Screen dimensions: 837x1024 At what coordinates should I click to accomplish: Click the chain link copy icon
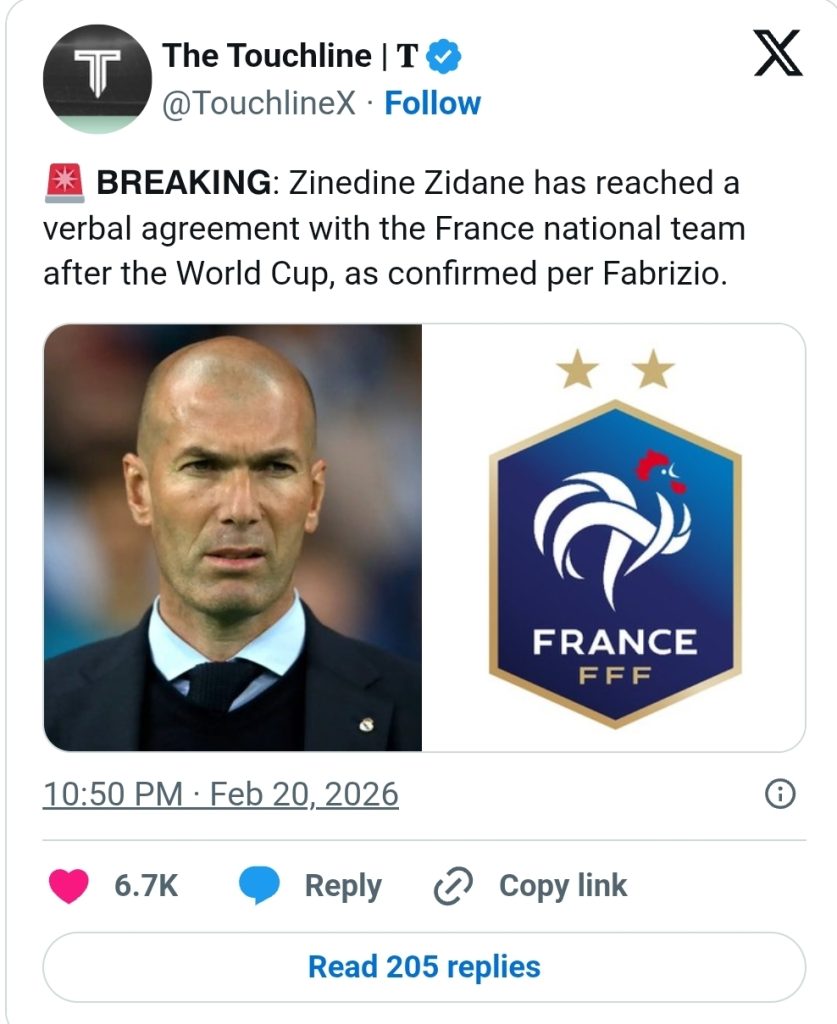click(453, 886)
